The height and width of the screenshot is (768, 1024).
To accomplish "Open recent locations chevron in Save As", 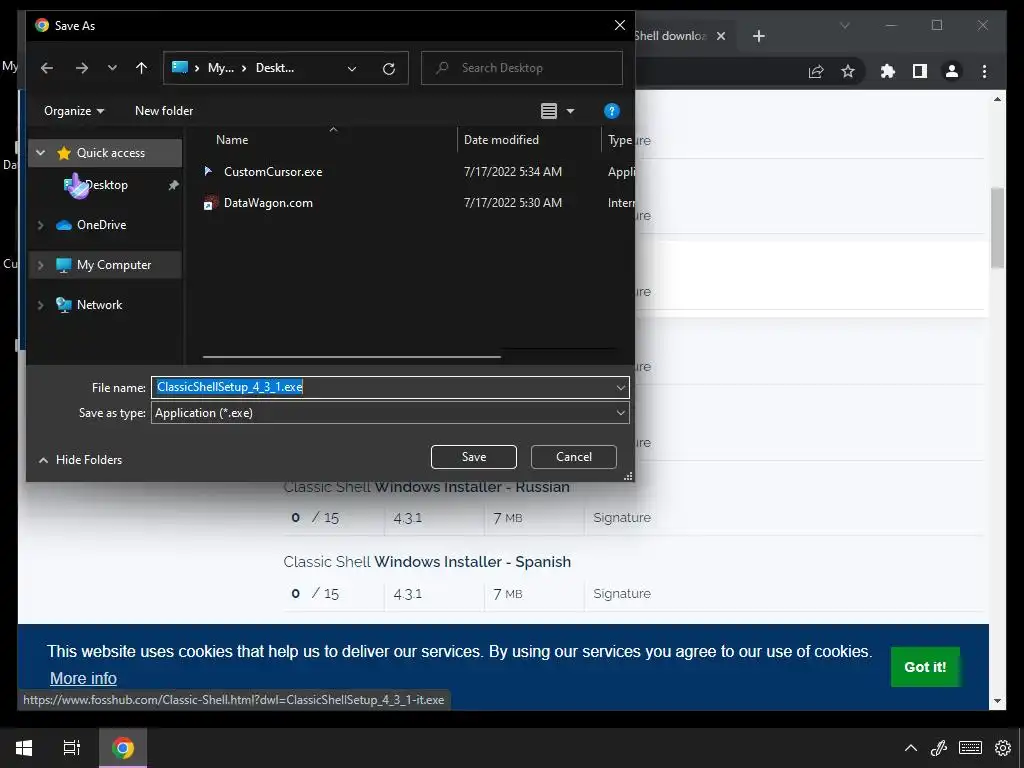I will click(112, 68).
